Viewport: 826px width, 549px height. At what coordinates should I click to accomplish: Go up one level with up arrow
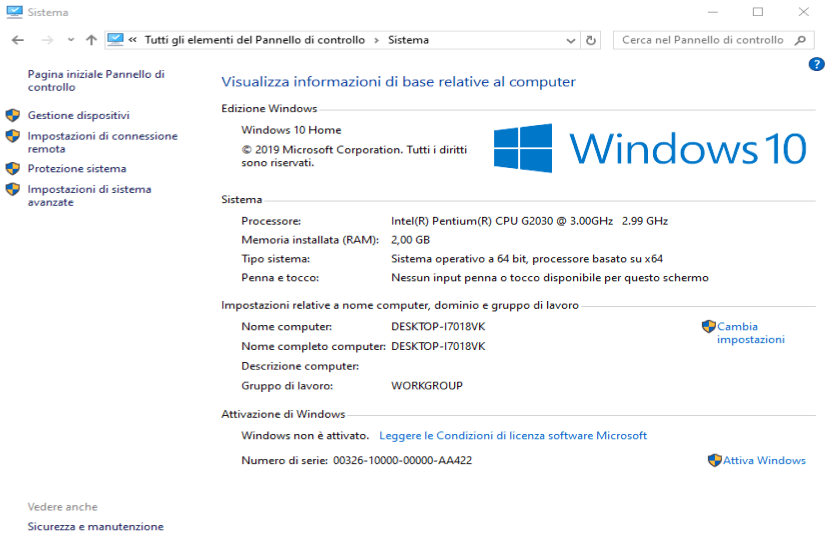point(91,40)
